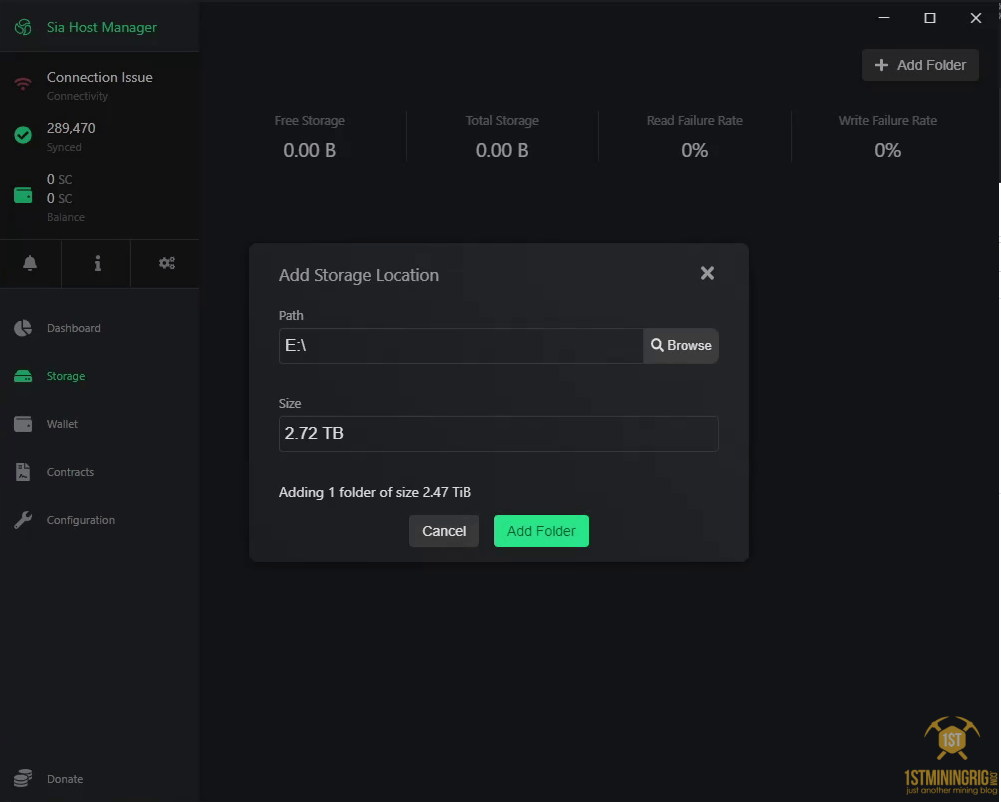
Task: Click the Sia Host Manager logo icon
Action: point(23,27)
